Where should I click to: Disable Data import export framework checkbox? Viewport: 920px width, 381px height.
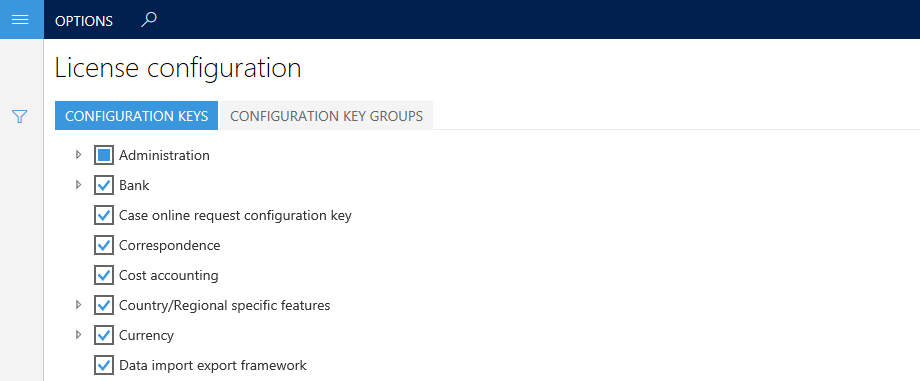tap(104, 365)
